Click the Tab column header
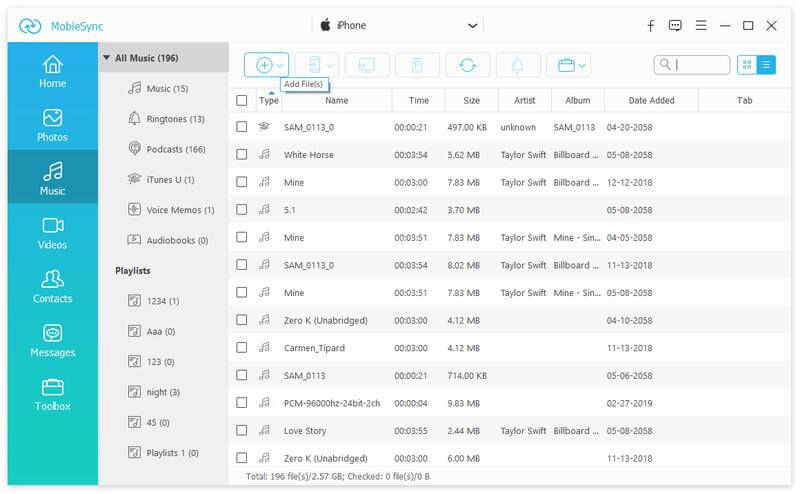800x494 pixels. [744, 101]
